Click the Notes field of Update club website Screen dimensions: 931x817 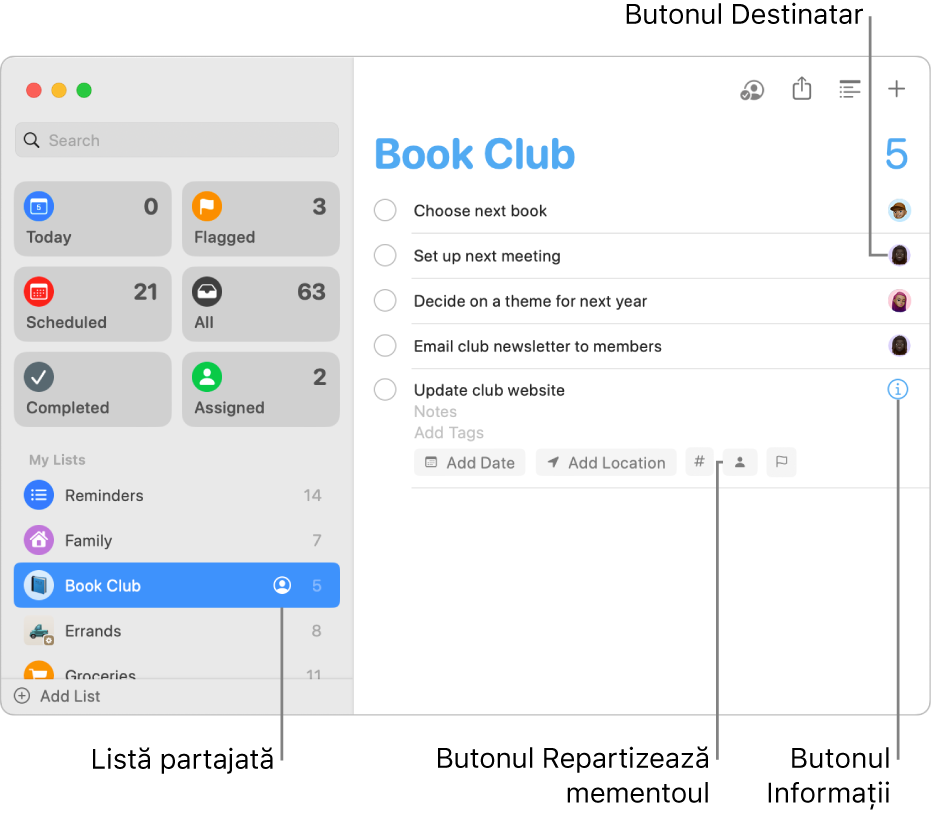[435, 411]
